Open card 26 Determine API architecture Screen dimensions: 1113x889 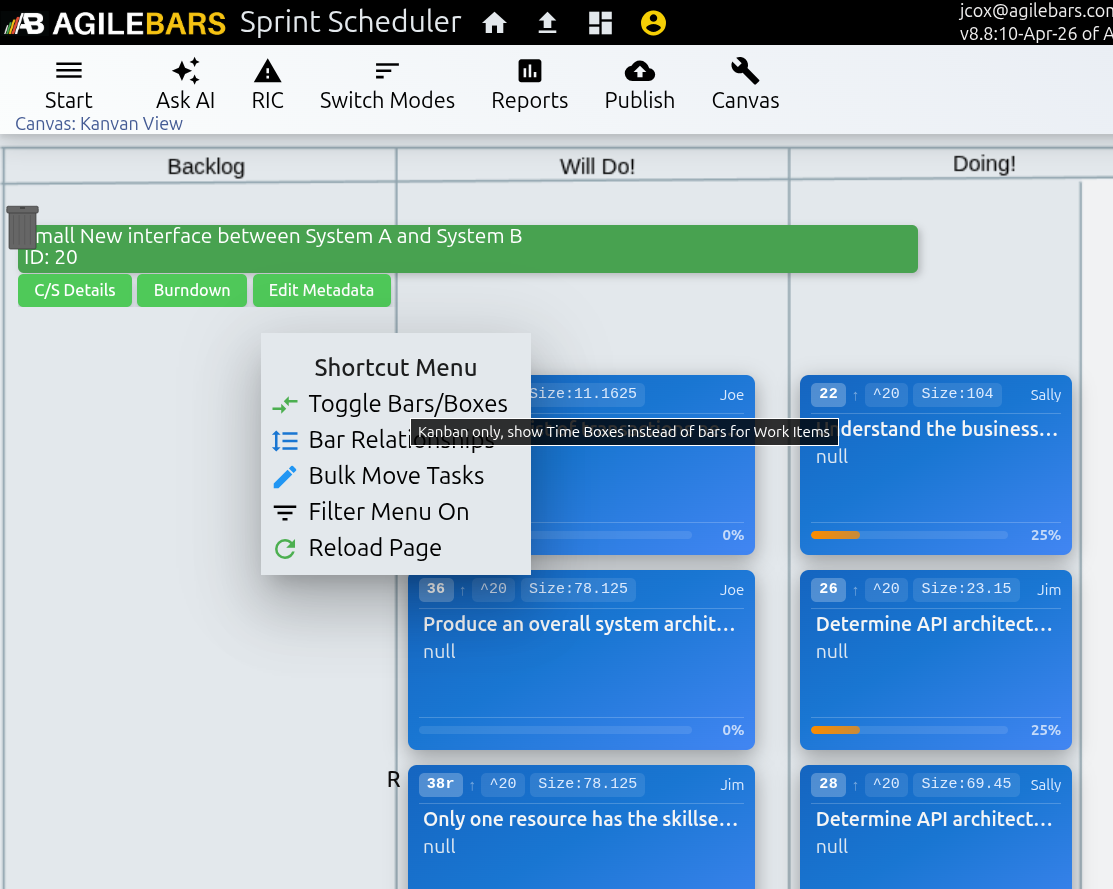click(x=936, y=660)
